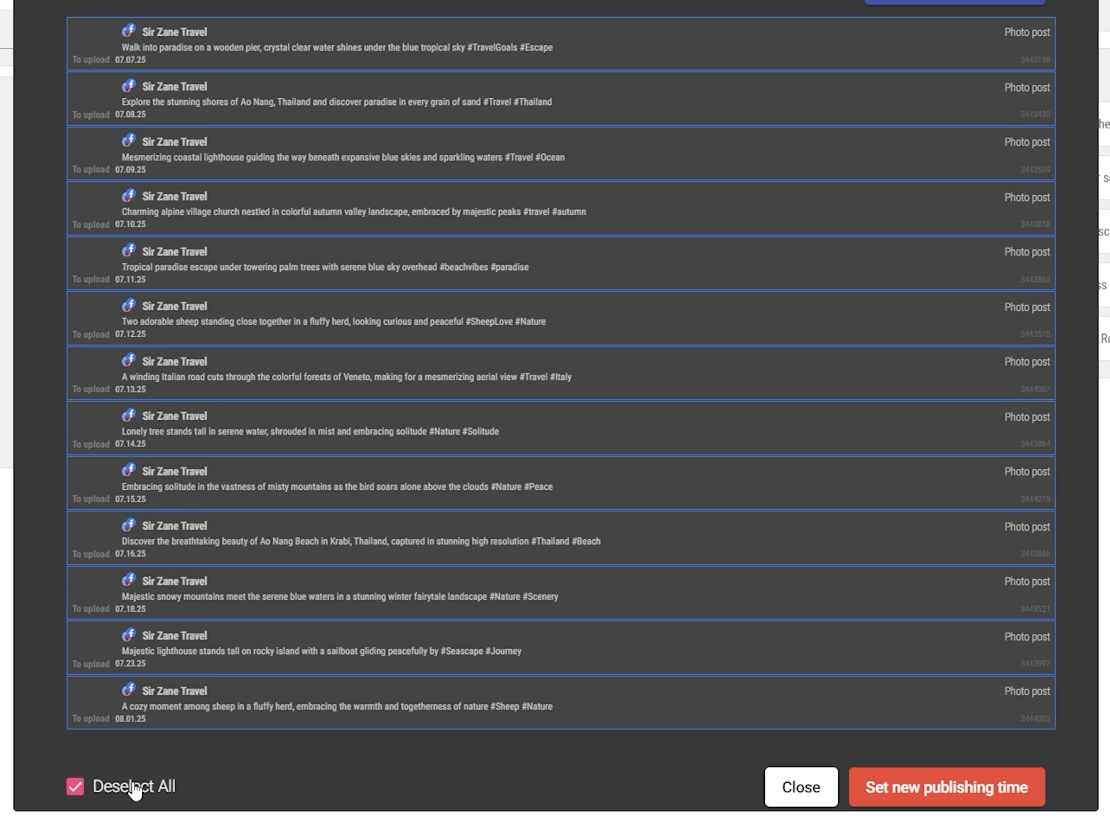Click Facebook icon on wooden pier post
The image size is (1110, 822).
tap(128, 31)
